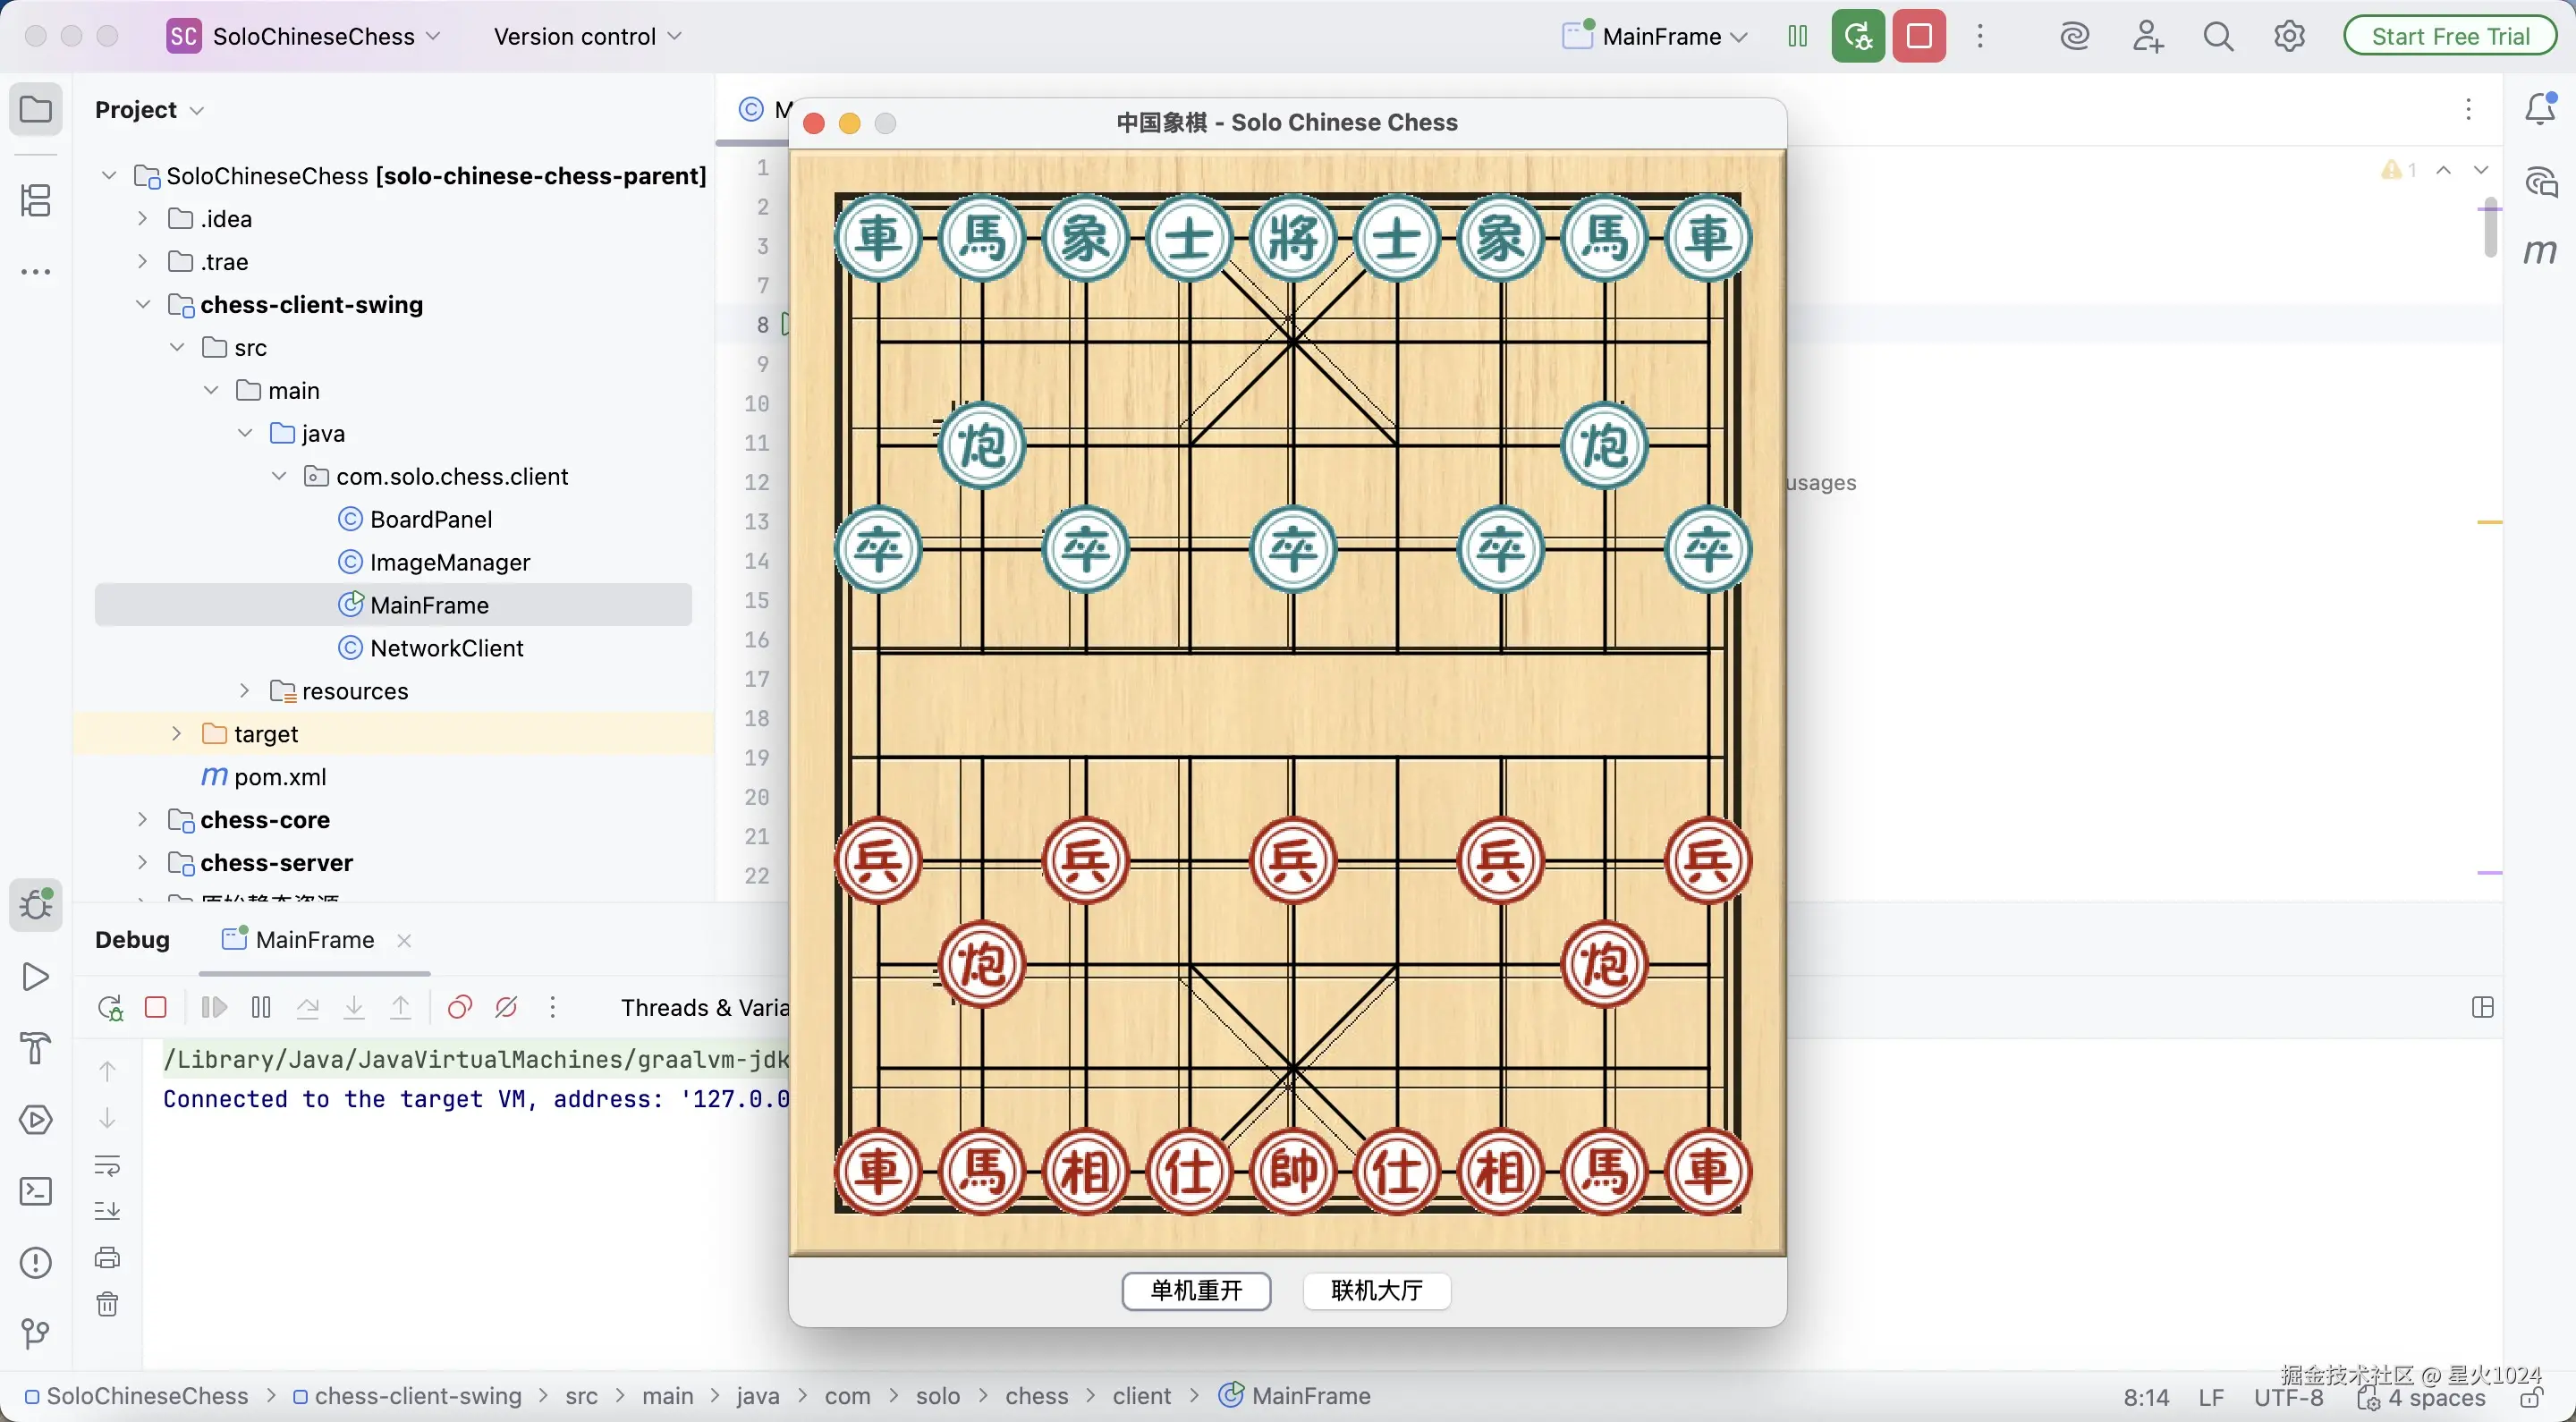The height and width of the screenshot is (1422, 2576).
Task: Toggle read-only lock in status bar
Action: 2531,1398
